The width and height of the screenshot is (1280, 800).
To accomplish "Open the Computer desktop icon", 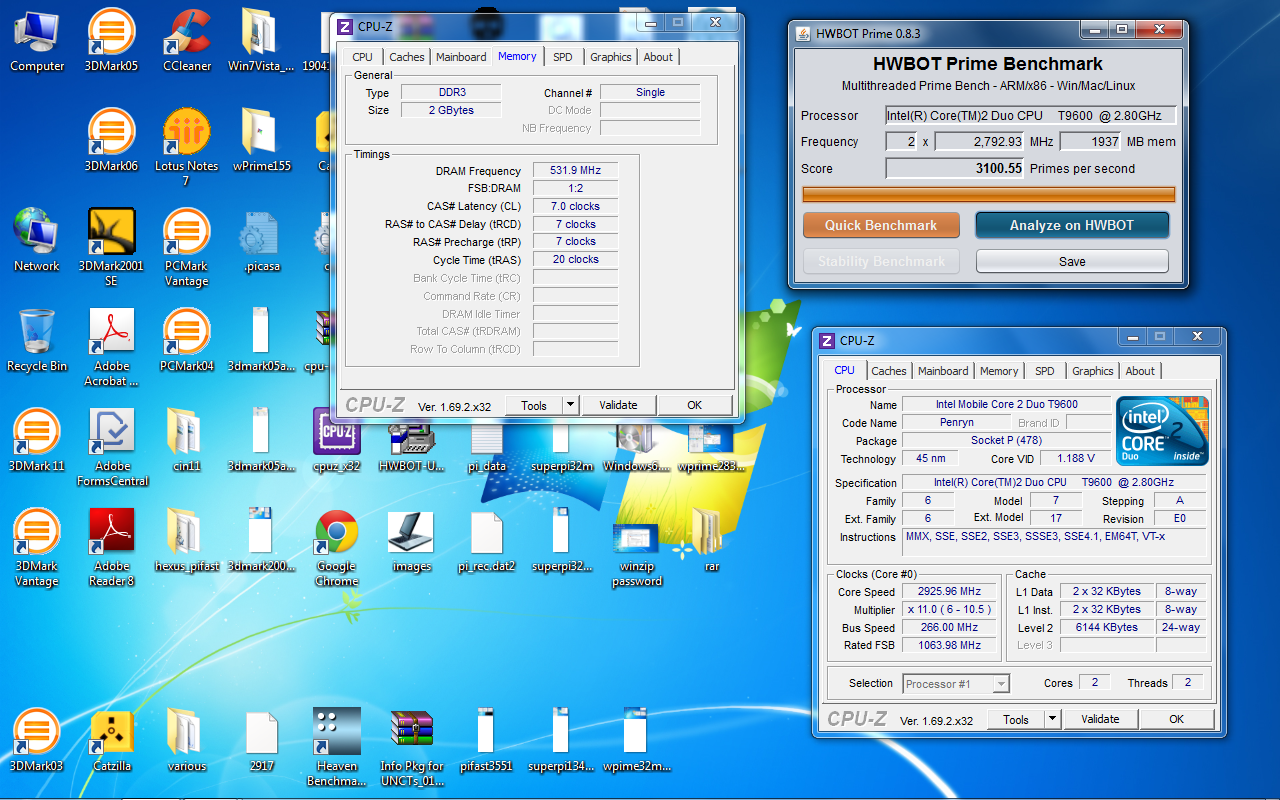I will point(37,40).
